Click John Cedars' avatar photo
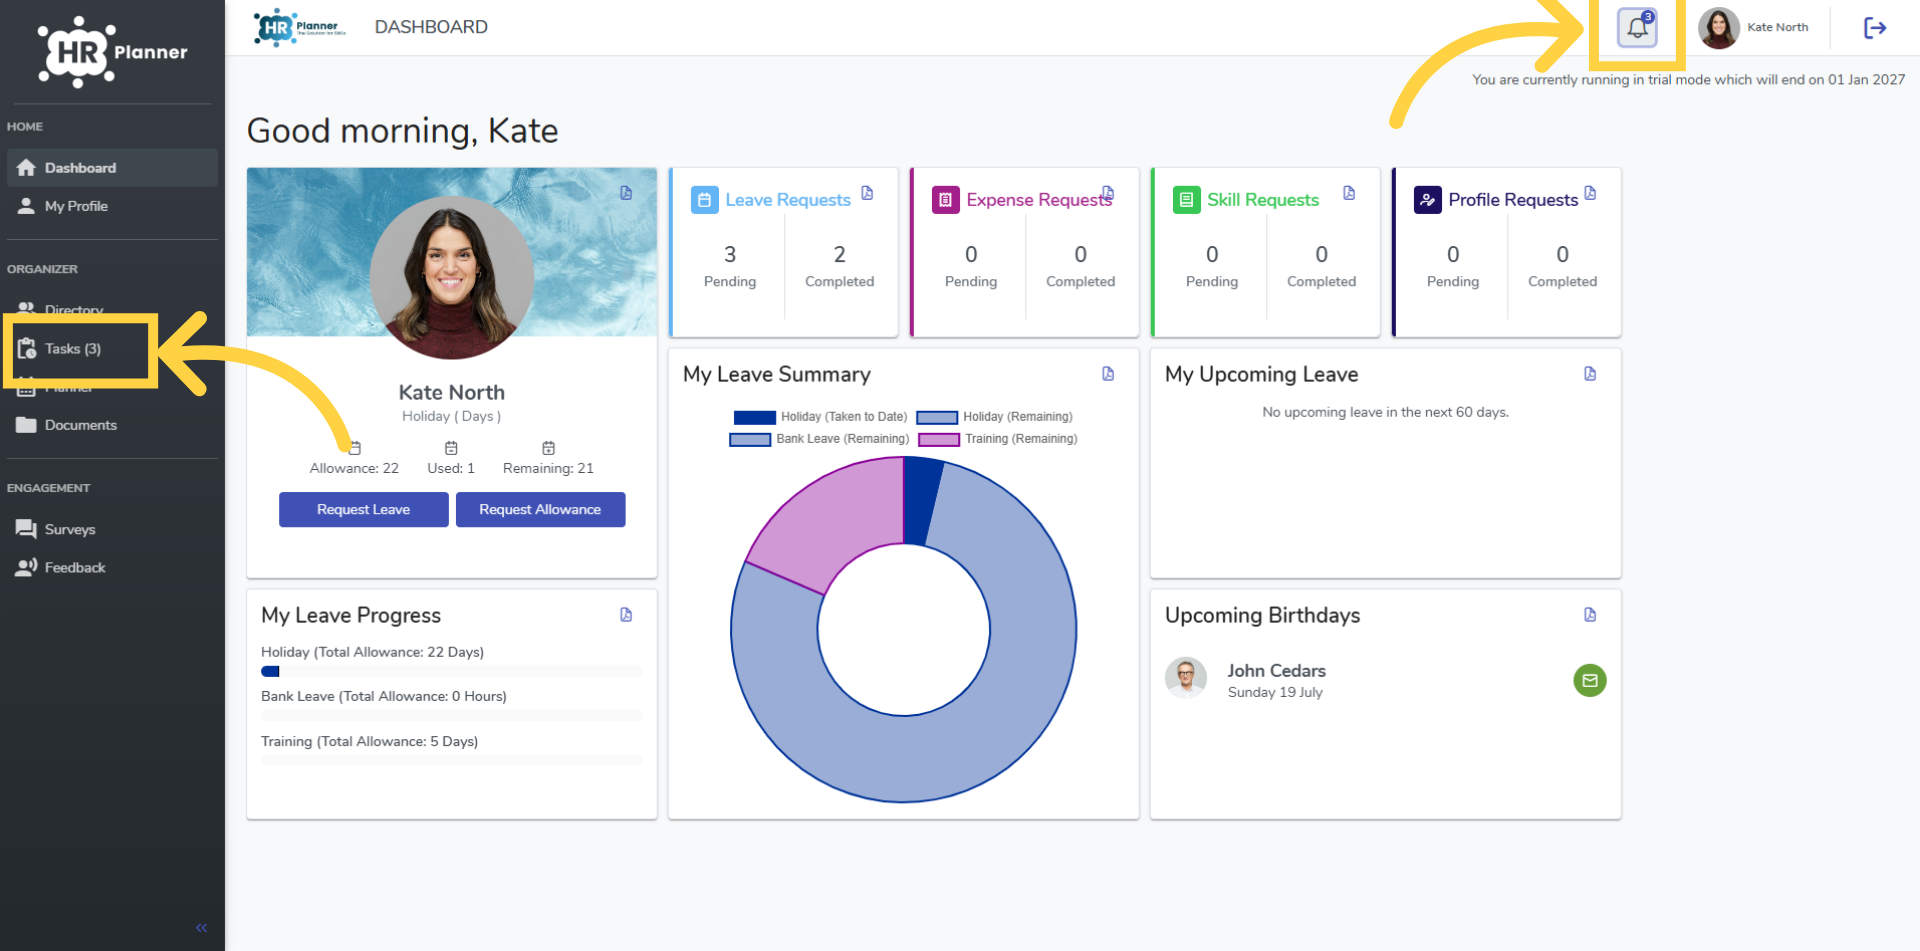 (1186, 678)
